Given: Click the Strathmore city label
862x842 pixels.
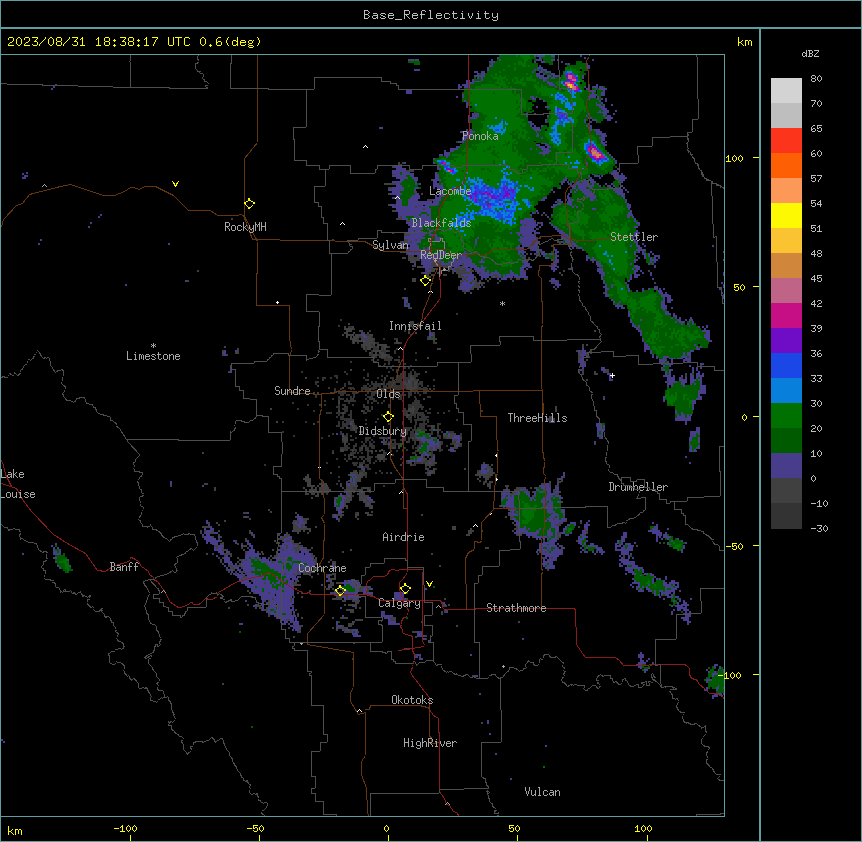Looking at the screenshot, I should pos(516,608).
